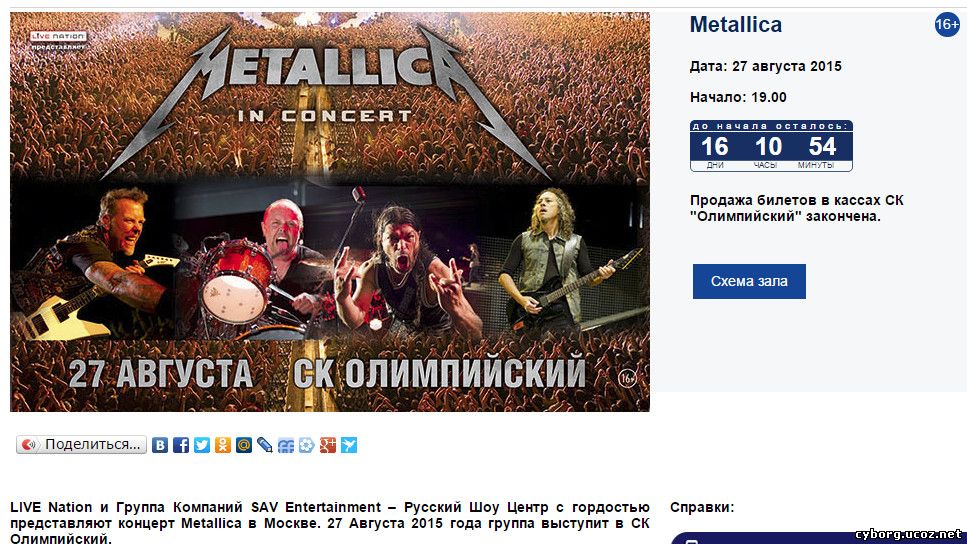
Task: Share via the LiveJournal pencil icon
Action: point(265,445)
